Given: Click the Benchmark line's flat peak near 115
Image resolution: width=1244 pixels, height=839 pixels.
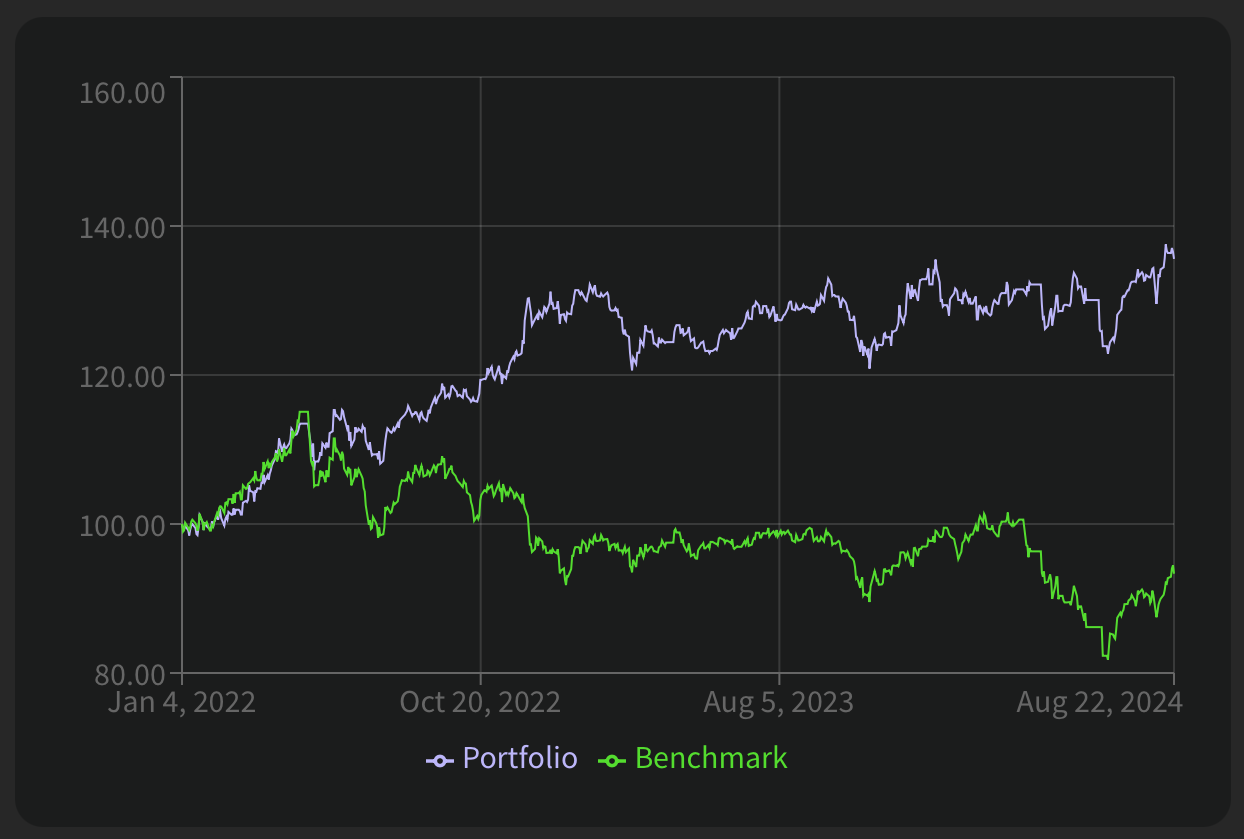Looking at the screenshot, I should [303, 412].
